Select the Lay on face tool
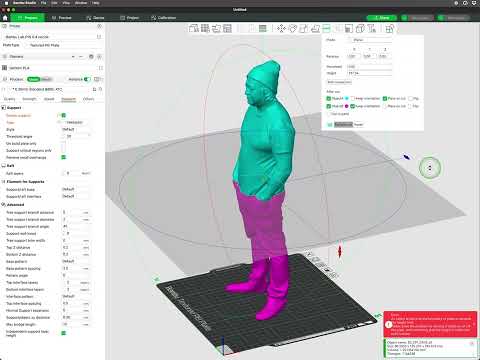 coord(315,28)
